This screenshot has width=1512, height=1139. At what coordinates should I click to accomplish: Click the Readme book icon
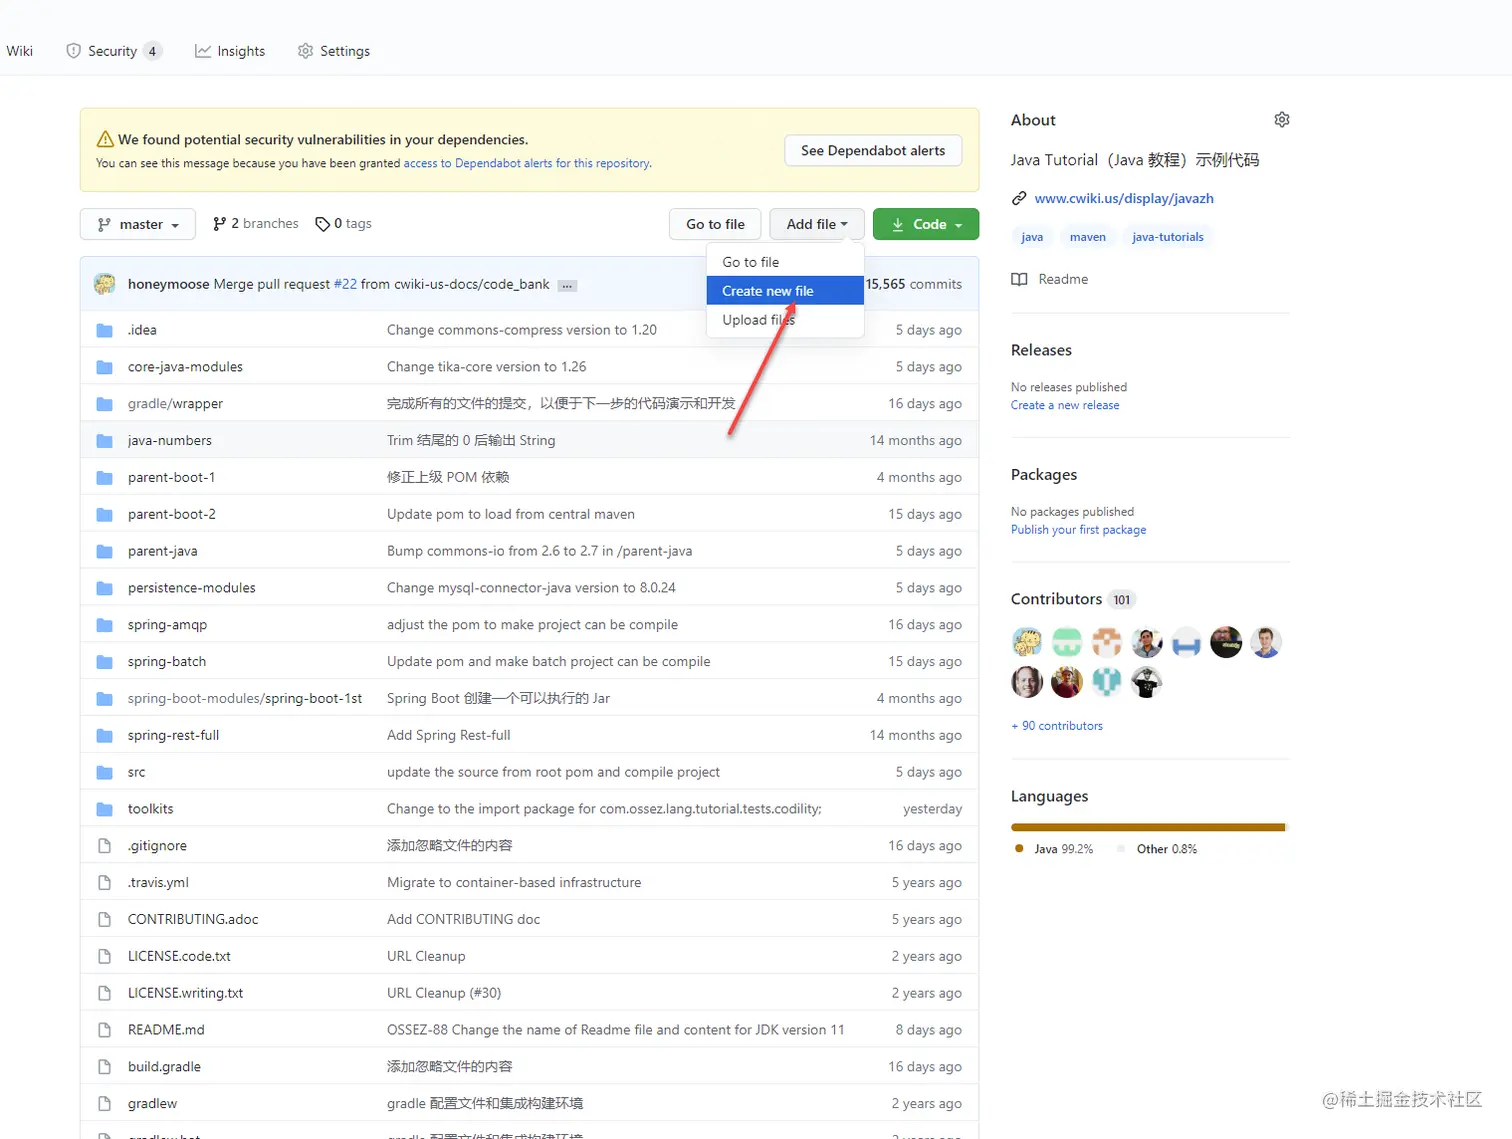pos(1017,279)
